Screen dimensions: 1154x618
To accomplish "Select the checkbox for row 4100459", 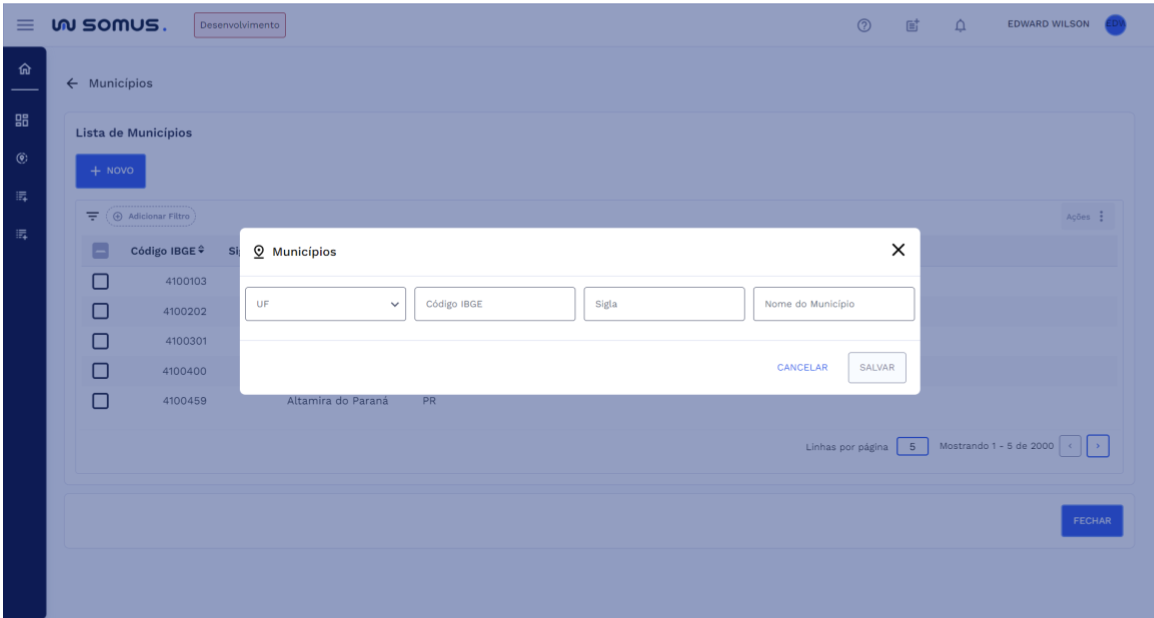I will (x=100, y=402).
